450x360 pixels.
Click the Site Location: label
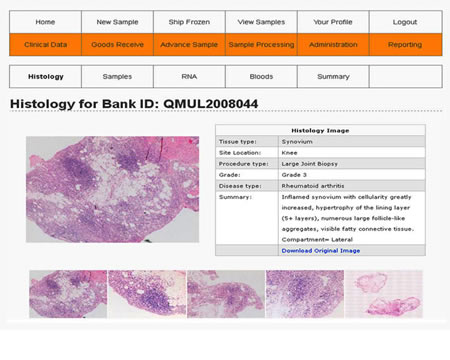tap(240, 153)
